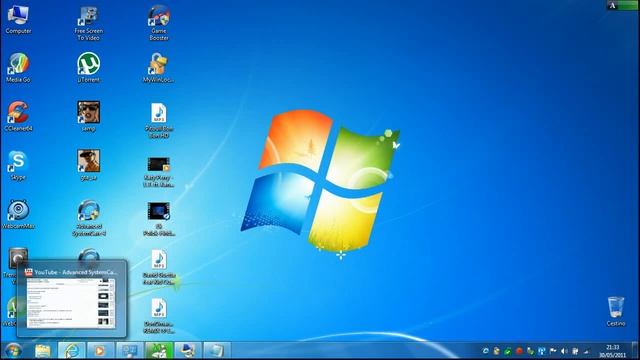The image size is (640, 360).
Task: Click the YouTube Advanced SystemCare preview thumbnail
Action: coord(71,303)
